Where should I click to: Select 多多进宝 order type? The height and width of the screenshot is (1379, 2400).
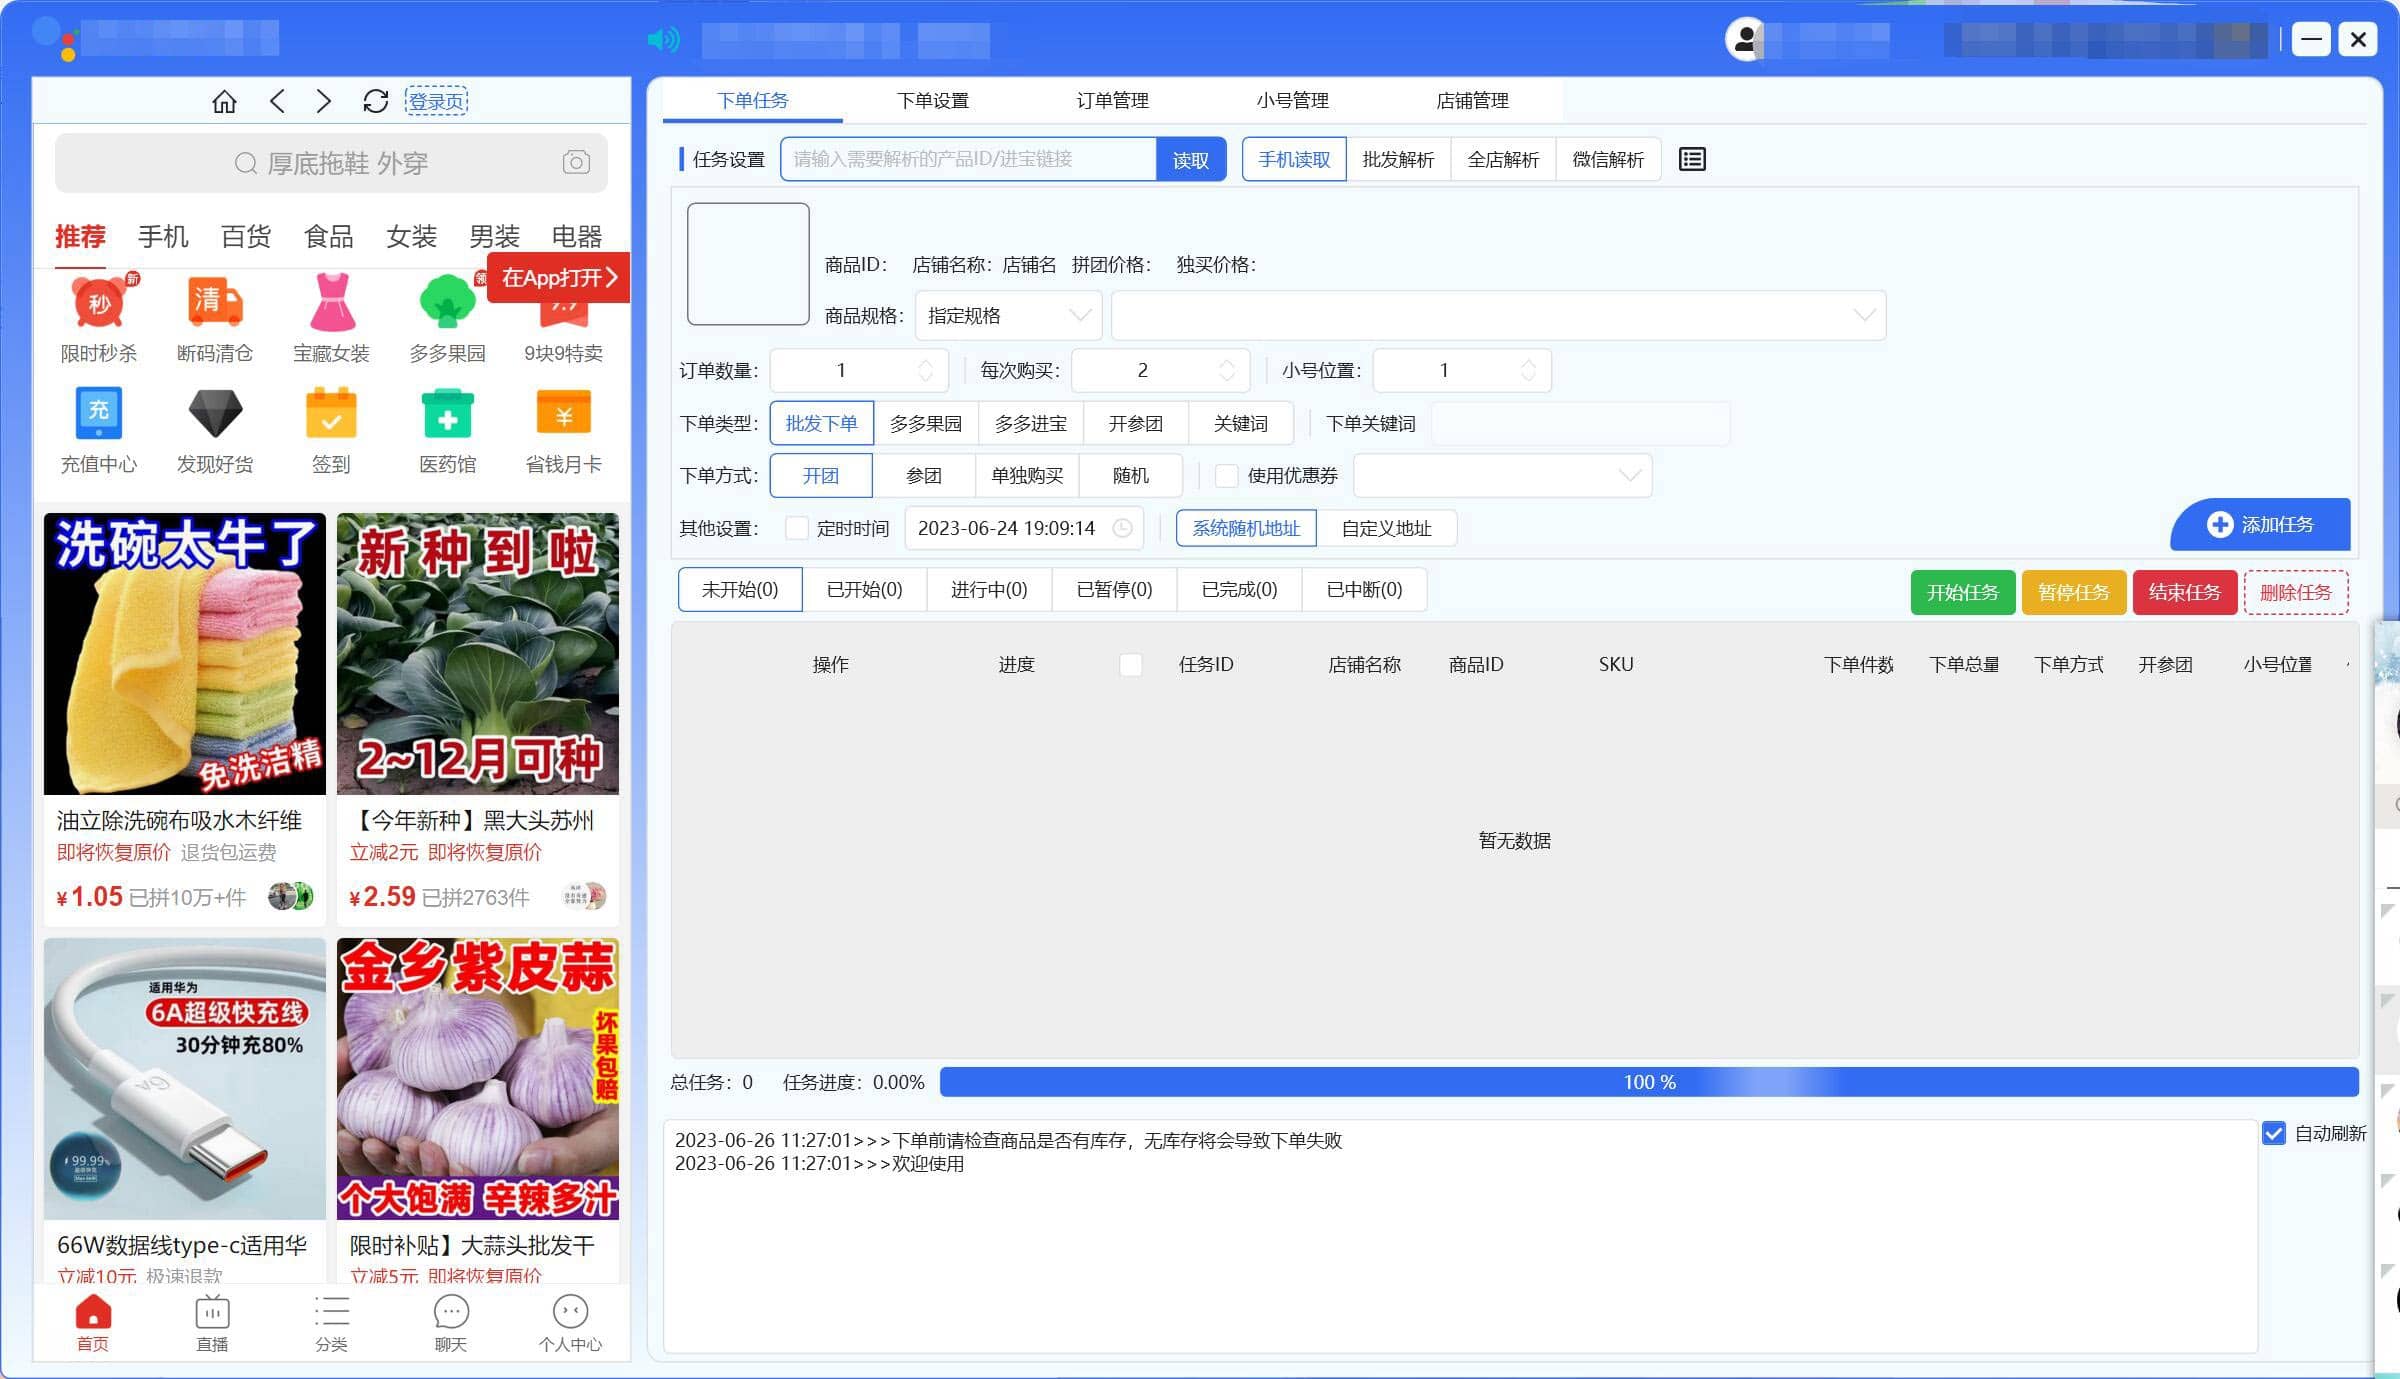1030,423
